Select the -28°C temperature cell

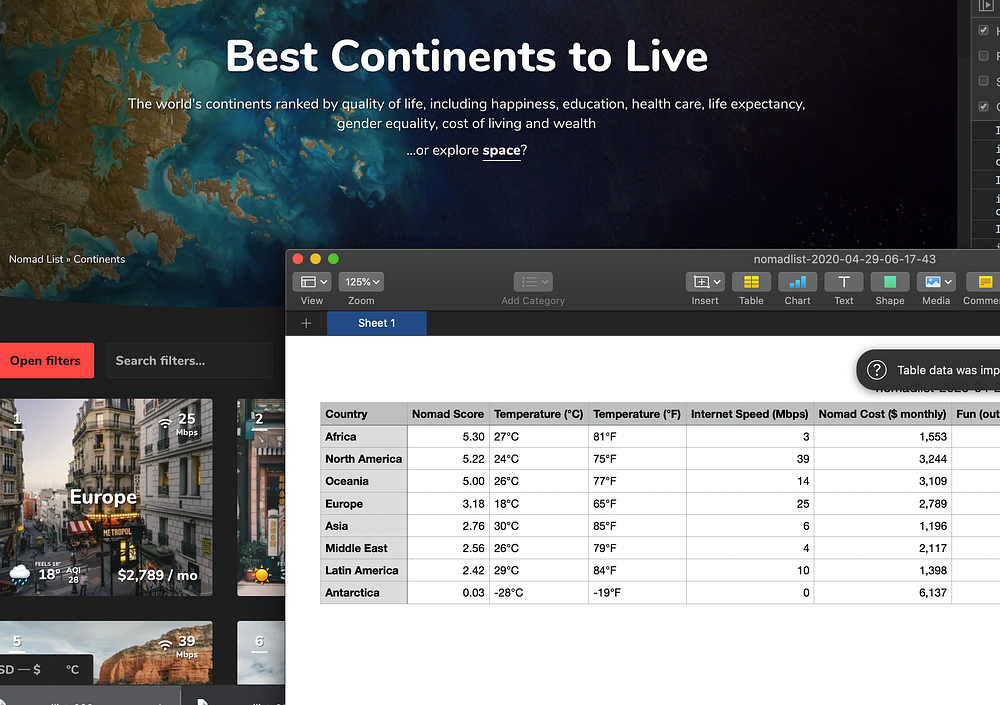pos(539,593)
